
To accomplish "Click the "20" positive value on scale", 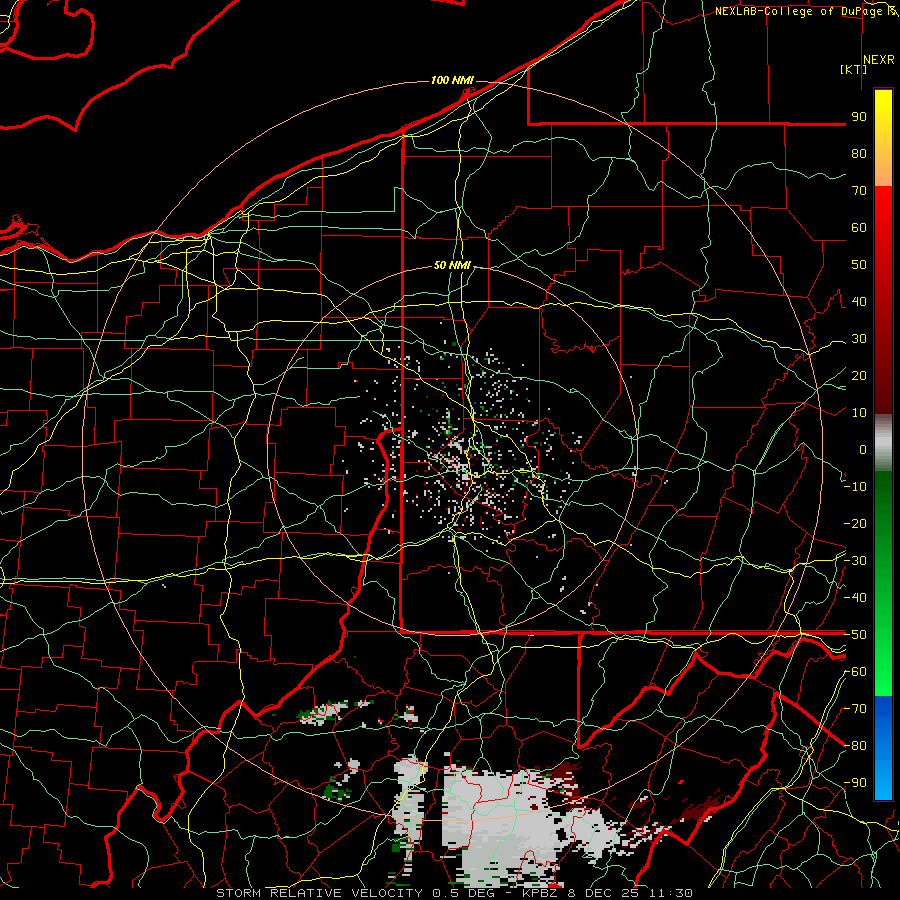I will [x=859, y=375].
